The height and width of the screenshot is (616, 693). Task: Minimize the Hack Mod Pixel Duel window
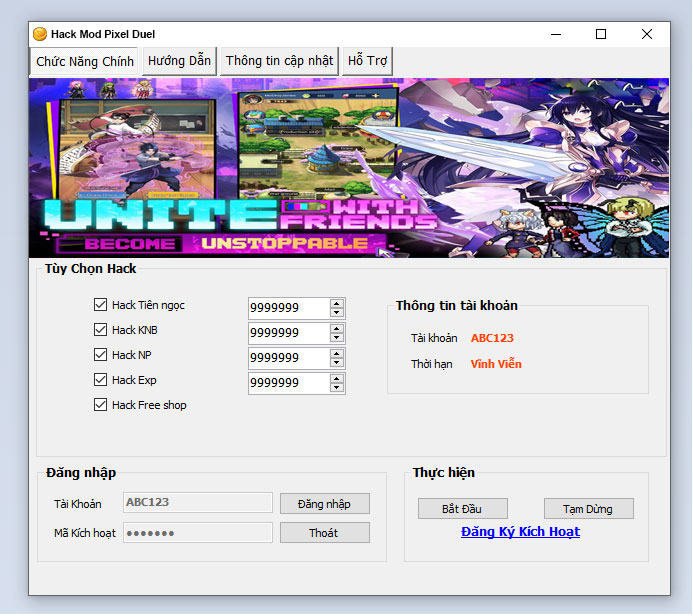point(556,34)
